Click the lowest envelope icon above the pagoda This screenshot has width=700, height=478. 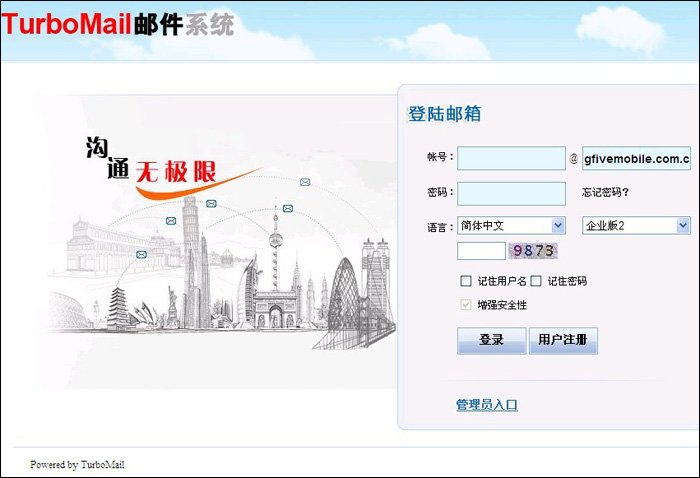pyautogui.click(x=142, y=255)
